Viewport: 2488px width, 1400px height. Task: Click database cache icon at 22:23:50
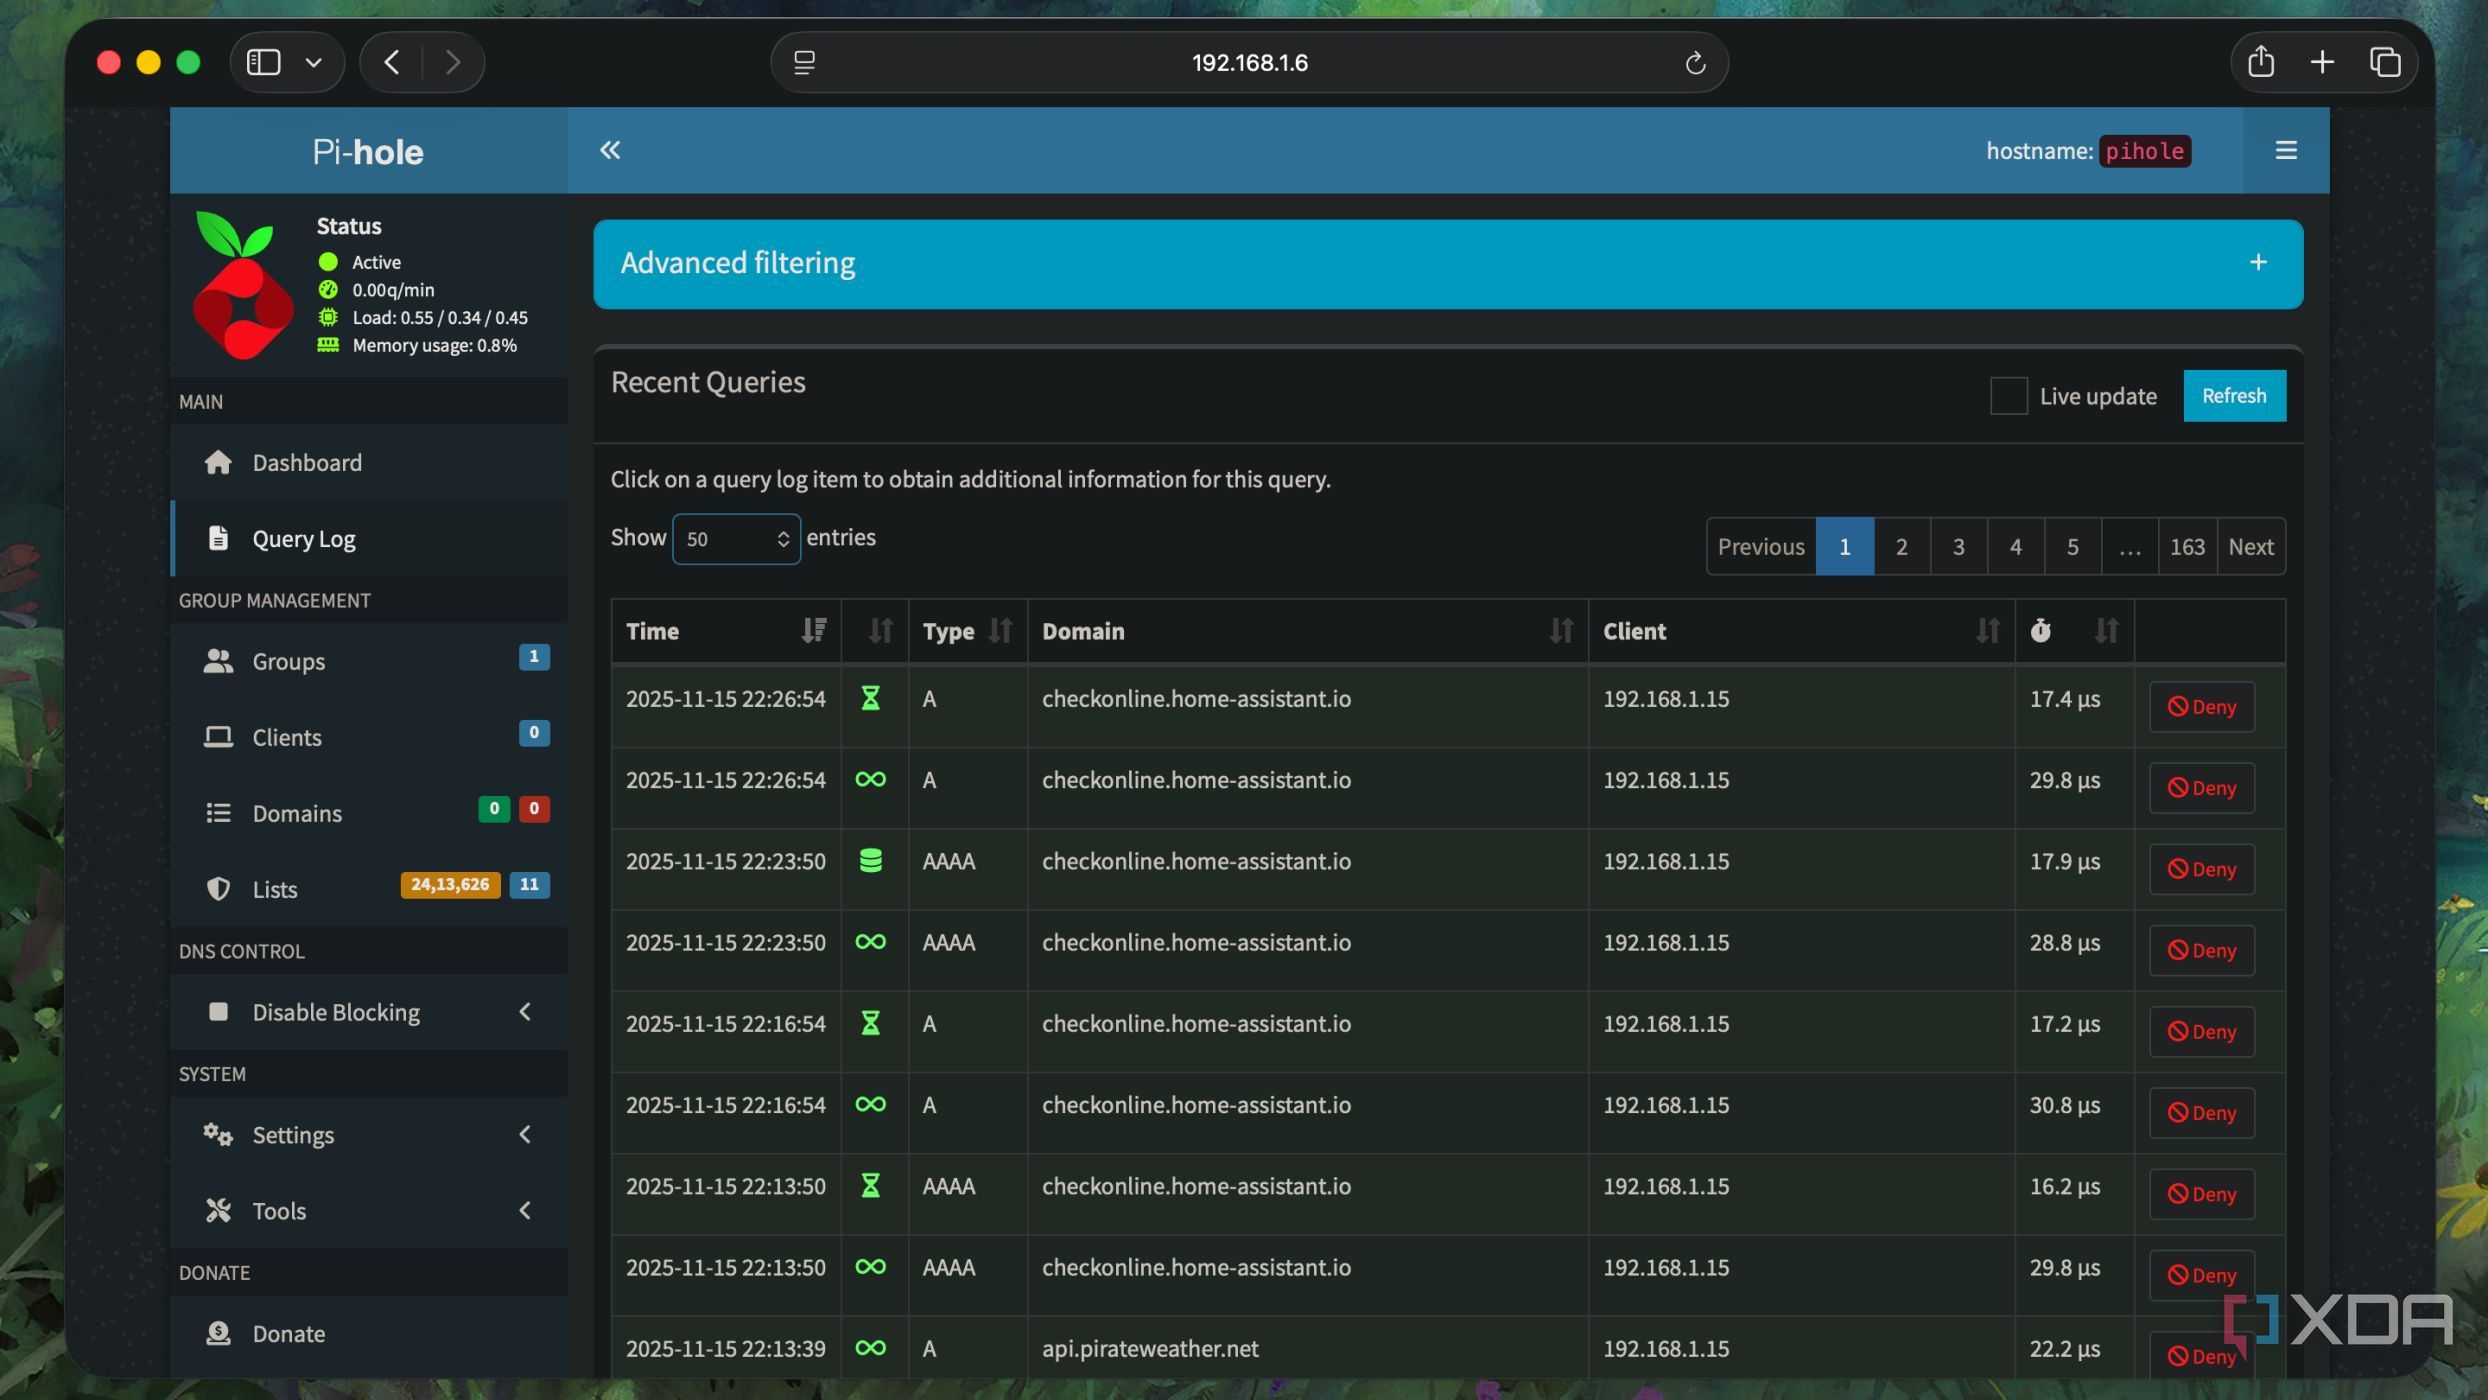tap(870, 861)
